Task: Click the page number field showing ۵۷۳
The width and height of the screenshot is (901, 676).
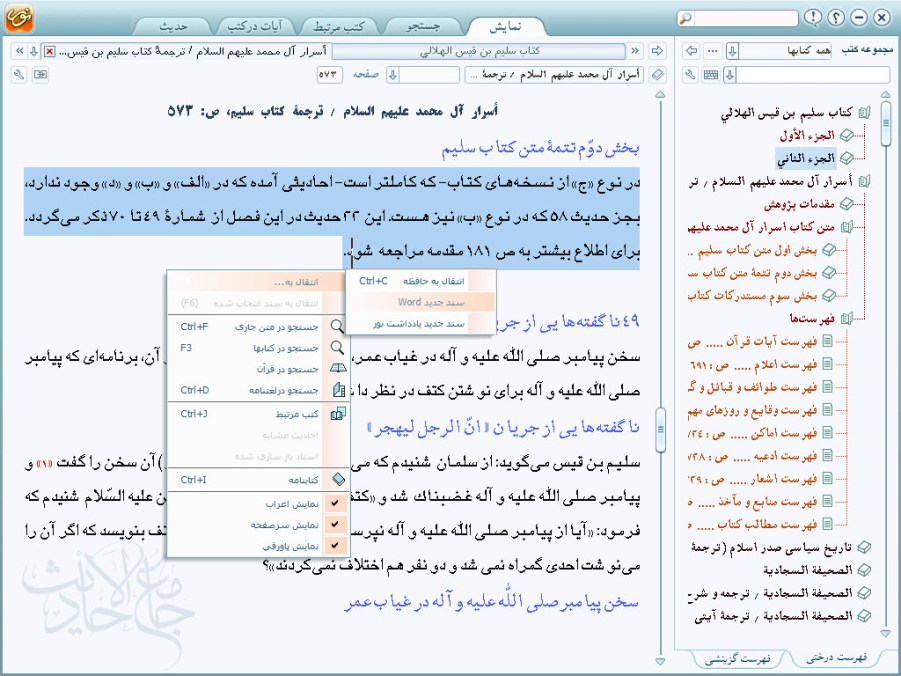Action: 330,75
